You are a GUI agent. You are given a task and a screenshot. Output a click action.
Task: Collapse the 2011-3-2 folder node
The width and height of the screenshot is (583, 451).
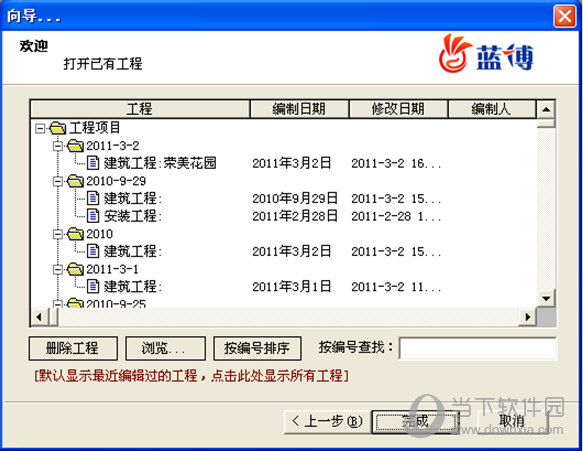pyautogui.click(x=58, y=146)
